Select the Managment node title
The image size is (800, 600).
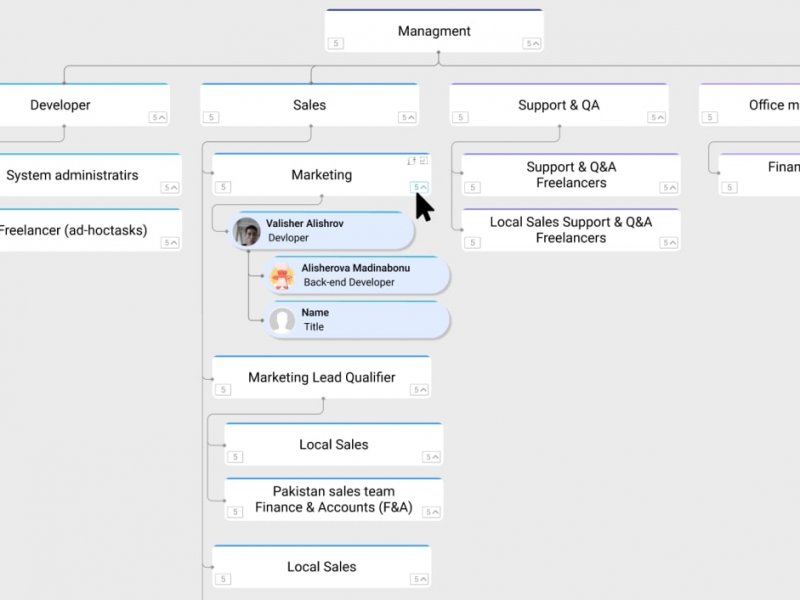pos(434,31)
